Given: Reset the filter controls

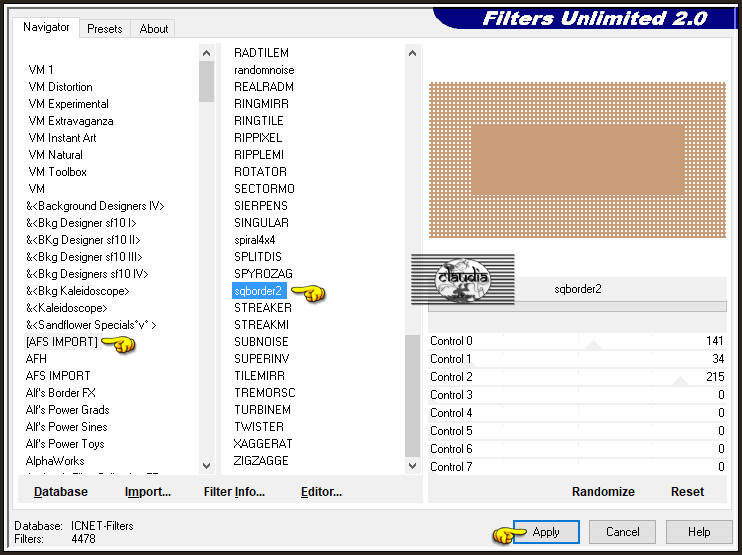Looking at the screenshot, I should click(x=687, y=492).
